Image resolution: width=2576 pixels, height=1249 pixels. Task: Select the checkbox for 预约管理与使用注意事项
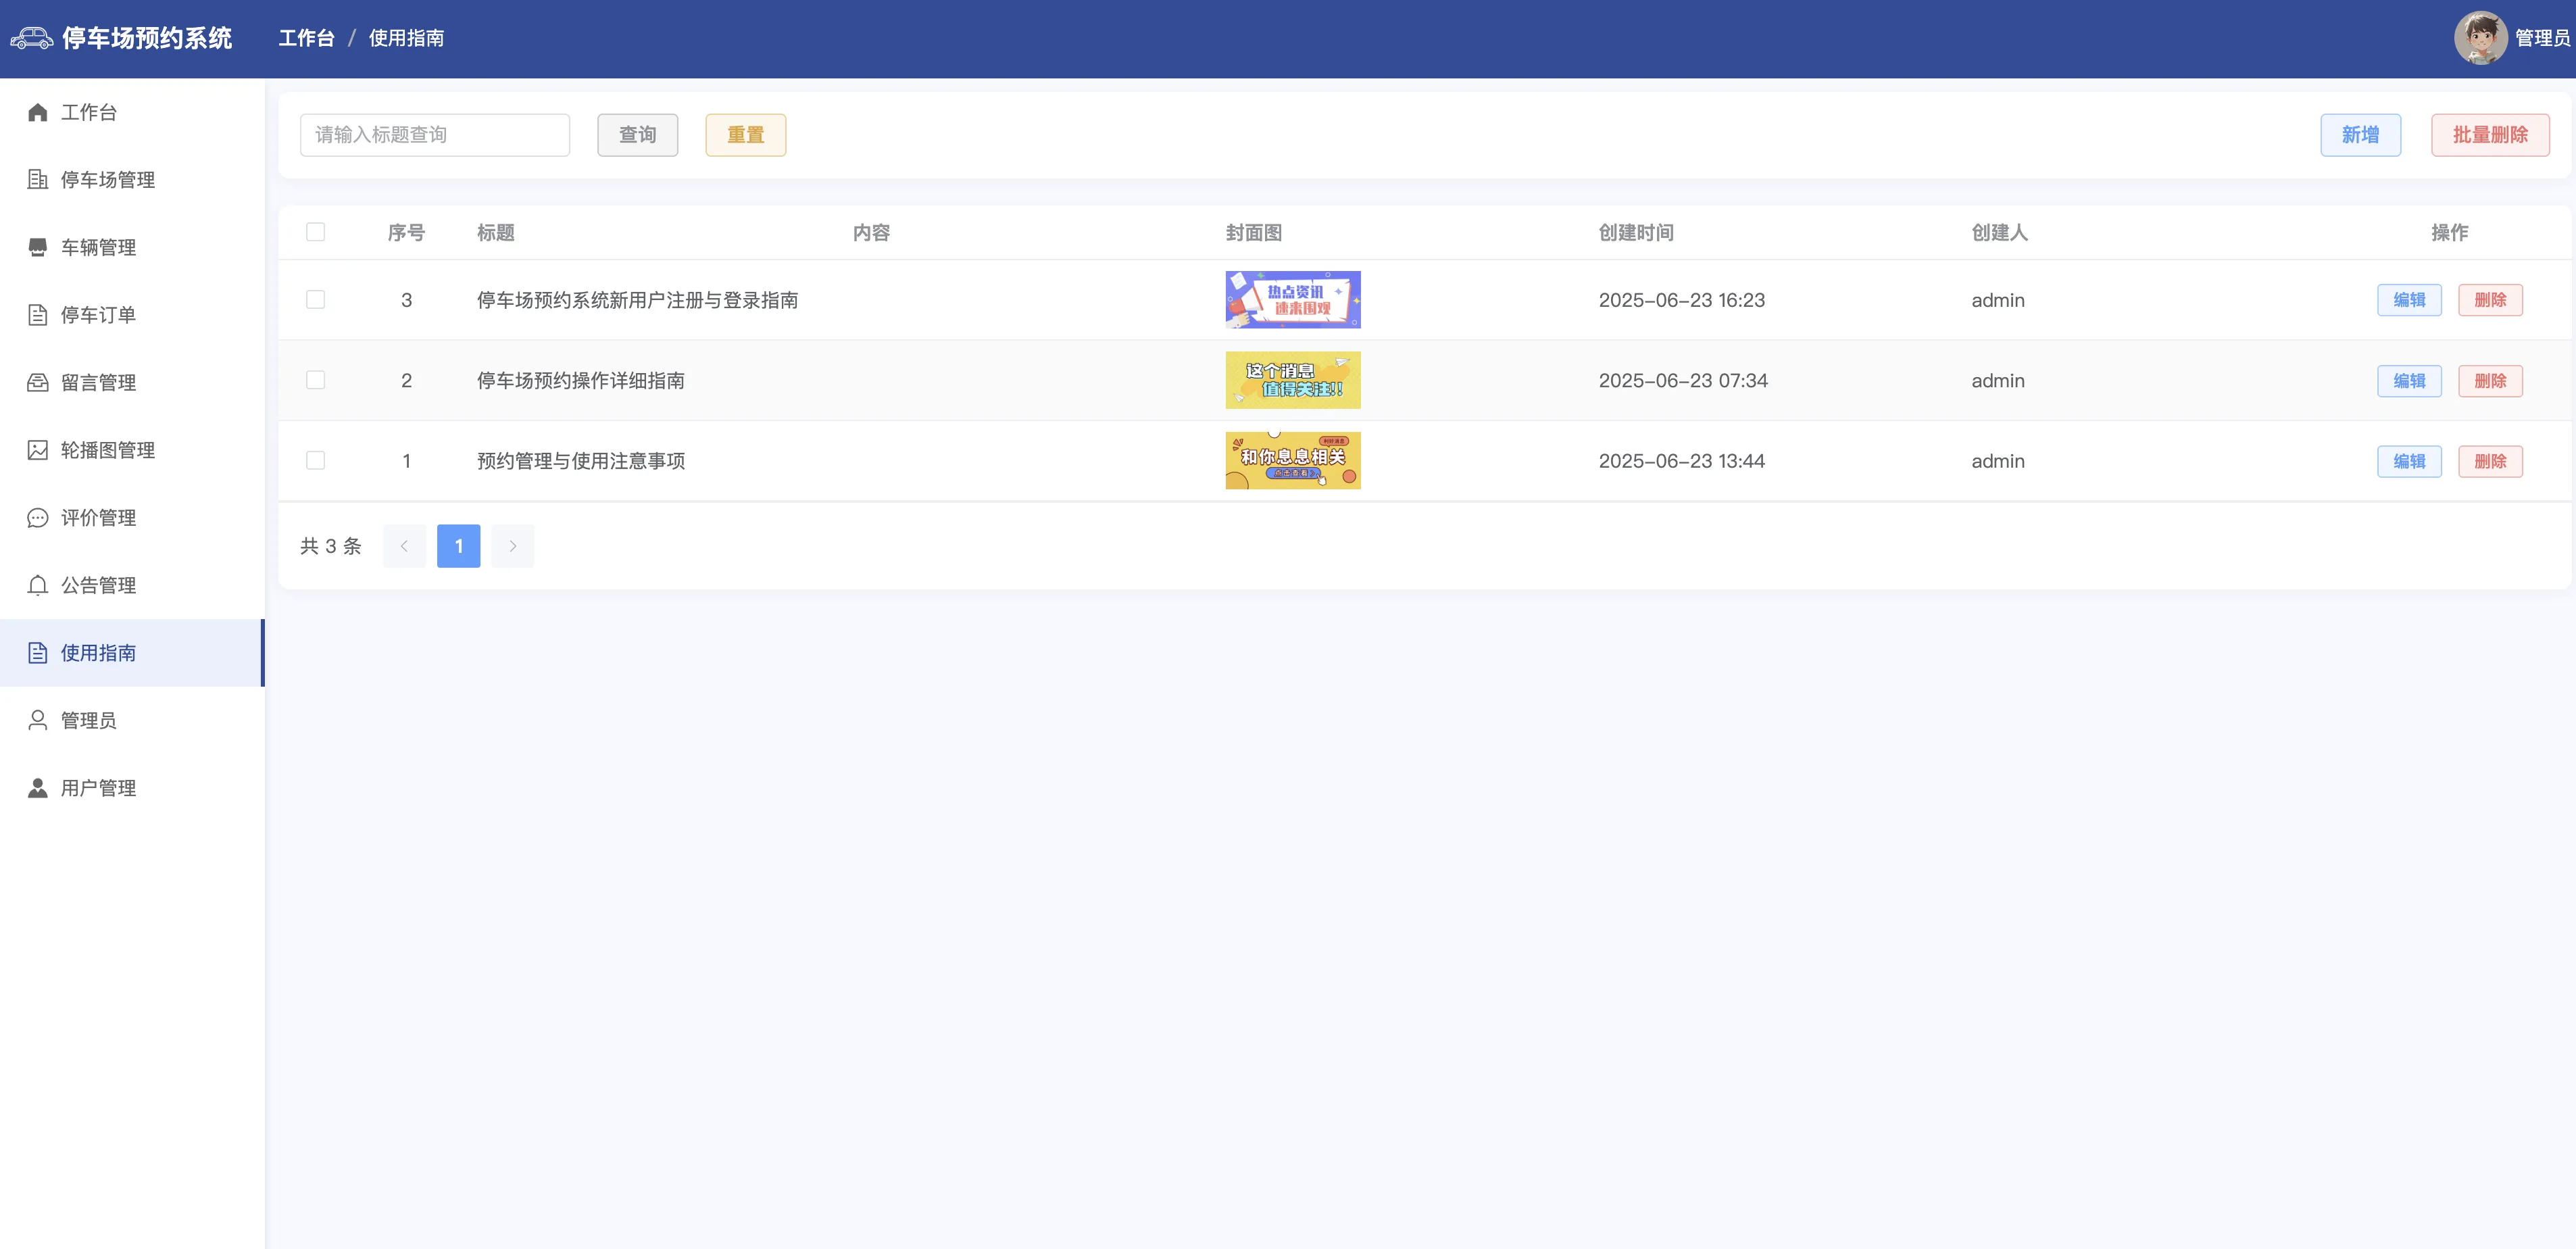[315, 460]
